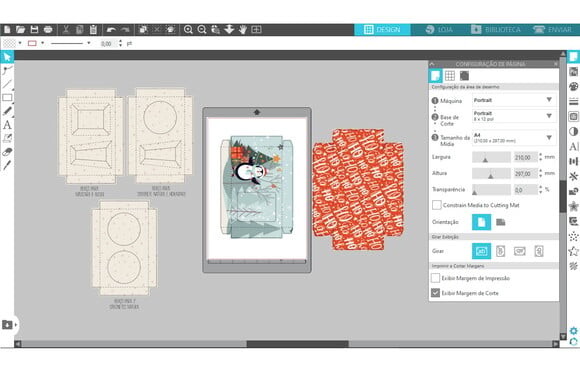Image resolution: width=580 pixels, height=369 pixels.
Task: Open the Text Style panel icon
Action: (573, 146)
